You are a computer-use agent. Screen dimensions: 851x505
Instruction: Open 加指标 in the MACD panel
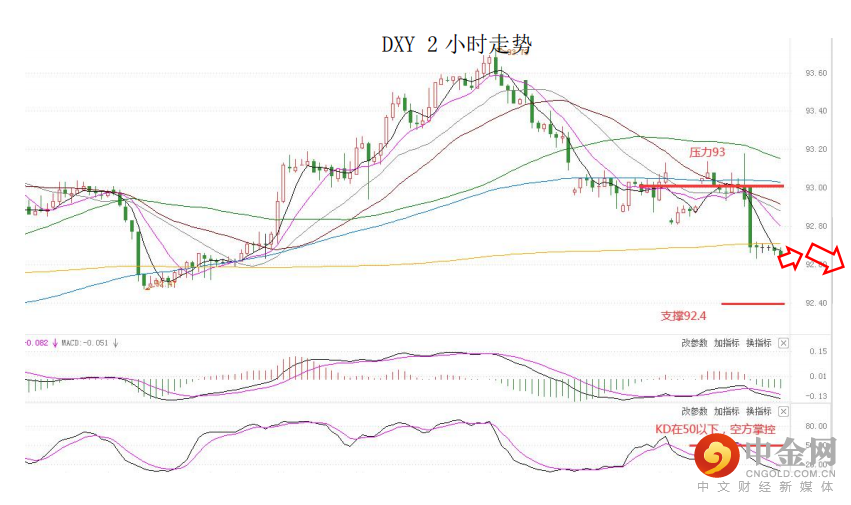click(726, 343)
